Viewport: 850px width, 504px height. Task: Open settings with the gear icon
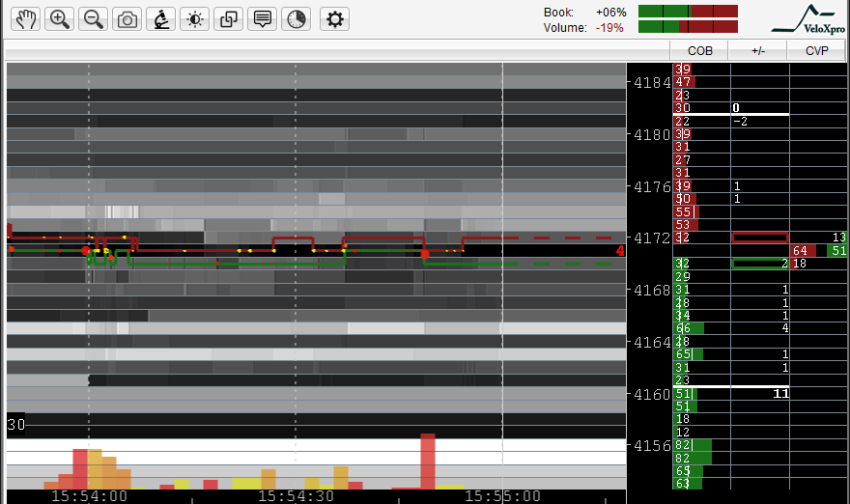334,20
